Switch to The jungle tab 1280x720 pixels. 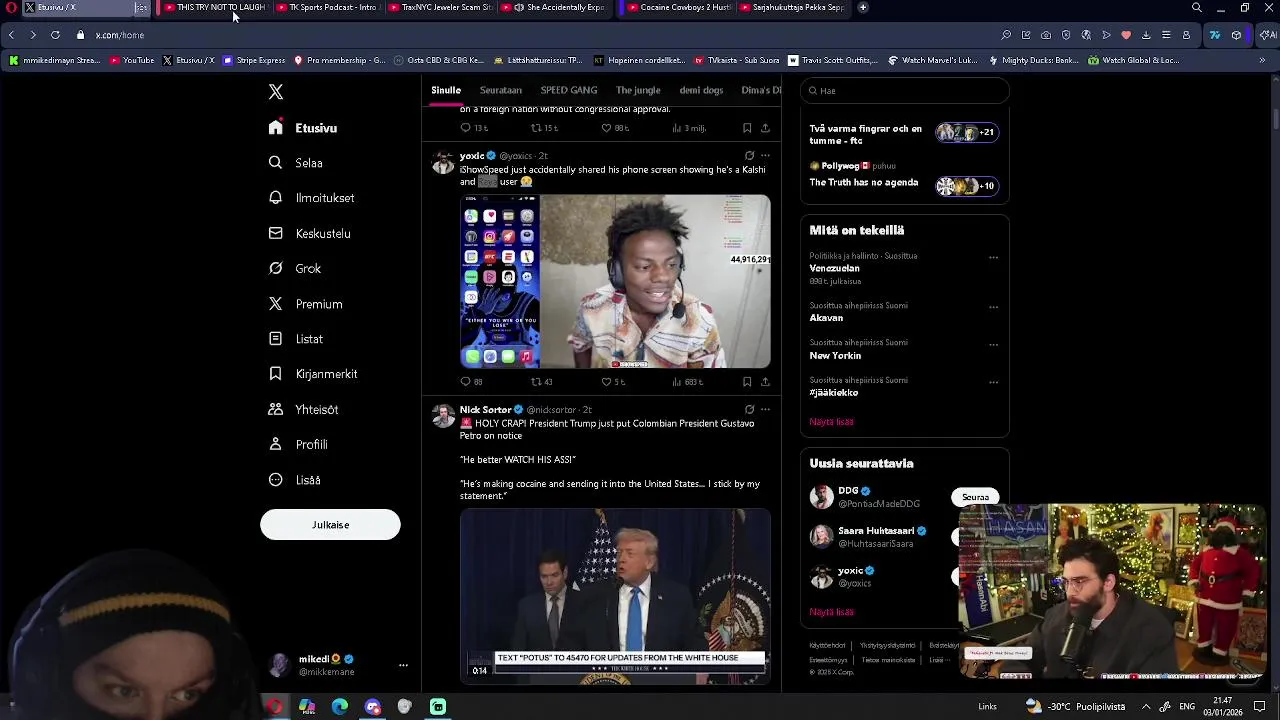pyautogui.click(x=638, y=90)
